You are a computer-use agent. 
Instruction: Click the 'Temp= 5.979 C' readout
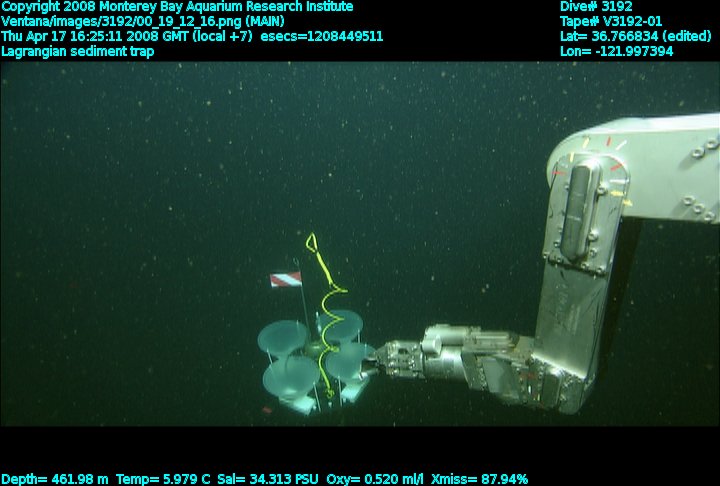click(x=163, y=480)
